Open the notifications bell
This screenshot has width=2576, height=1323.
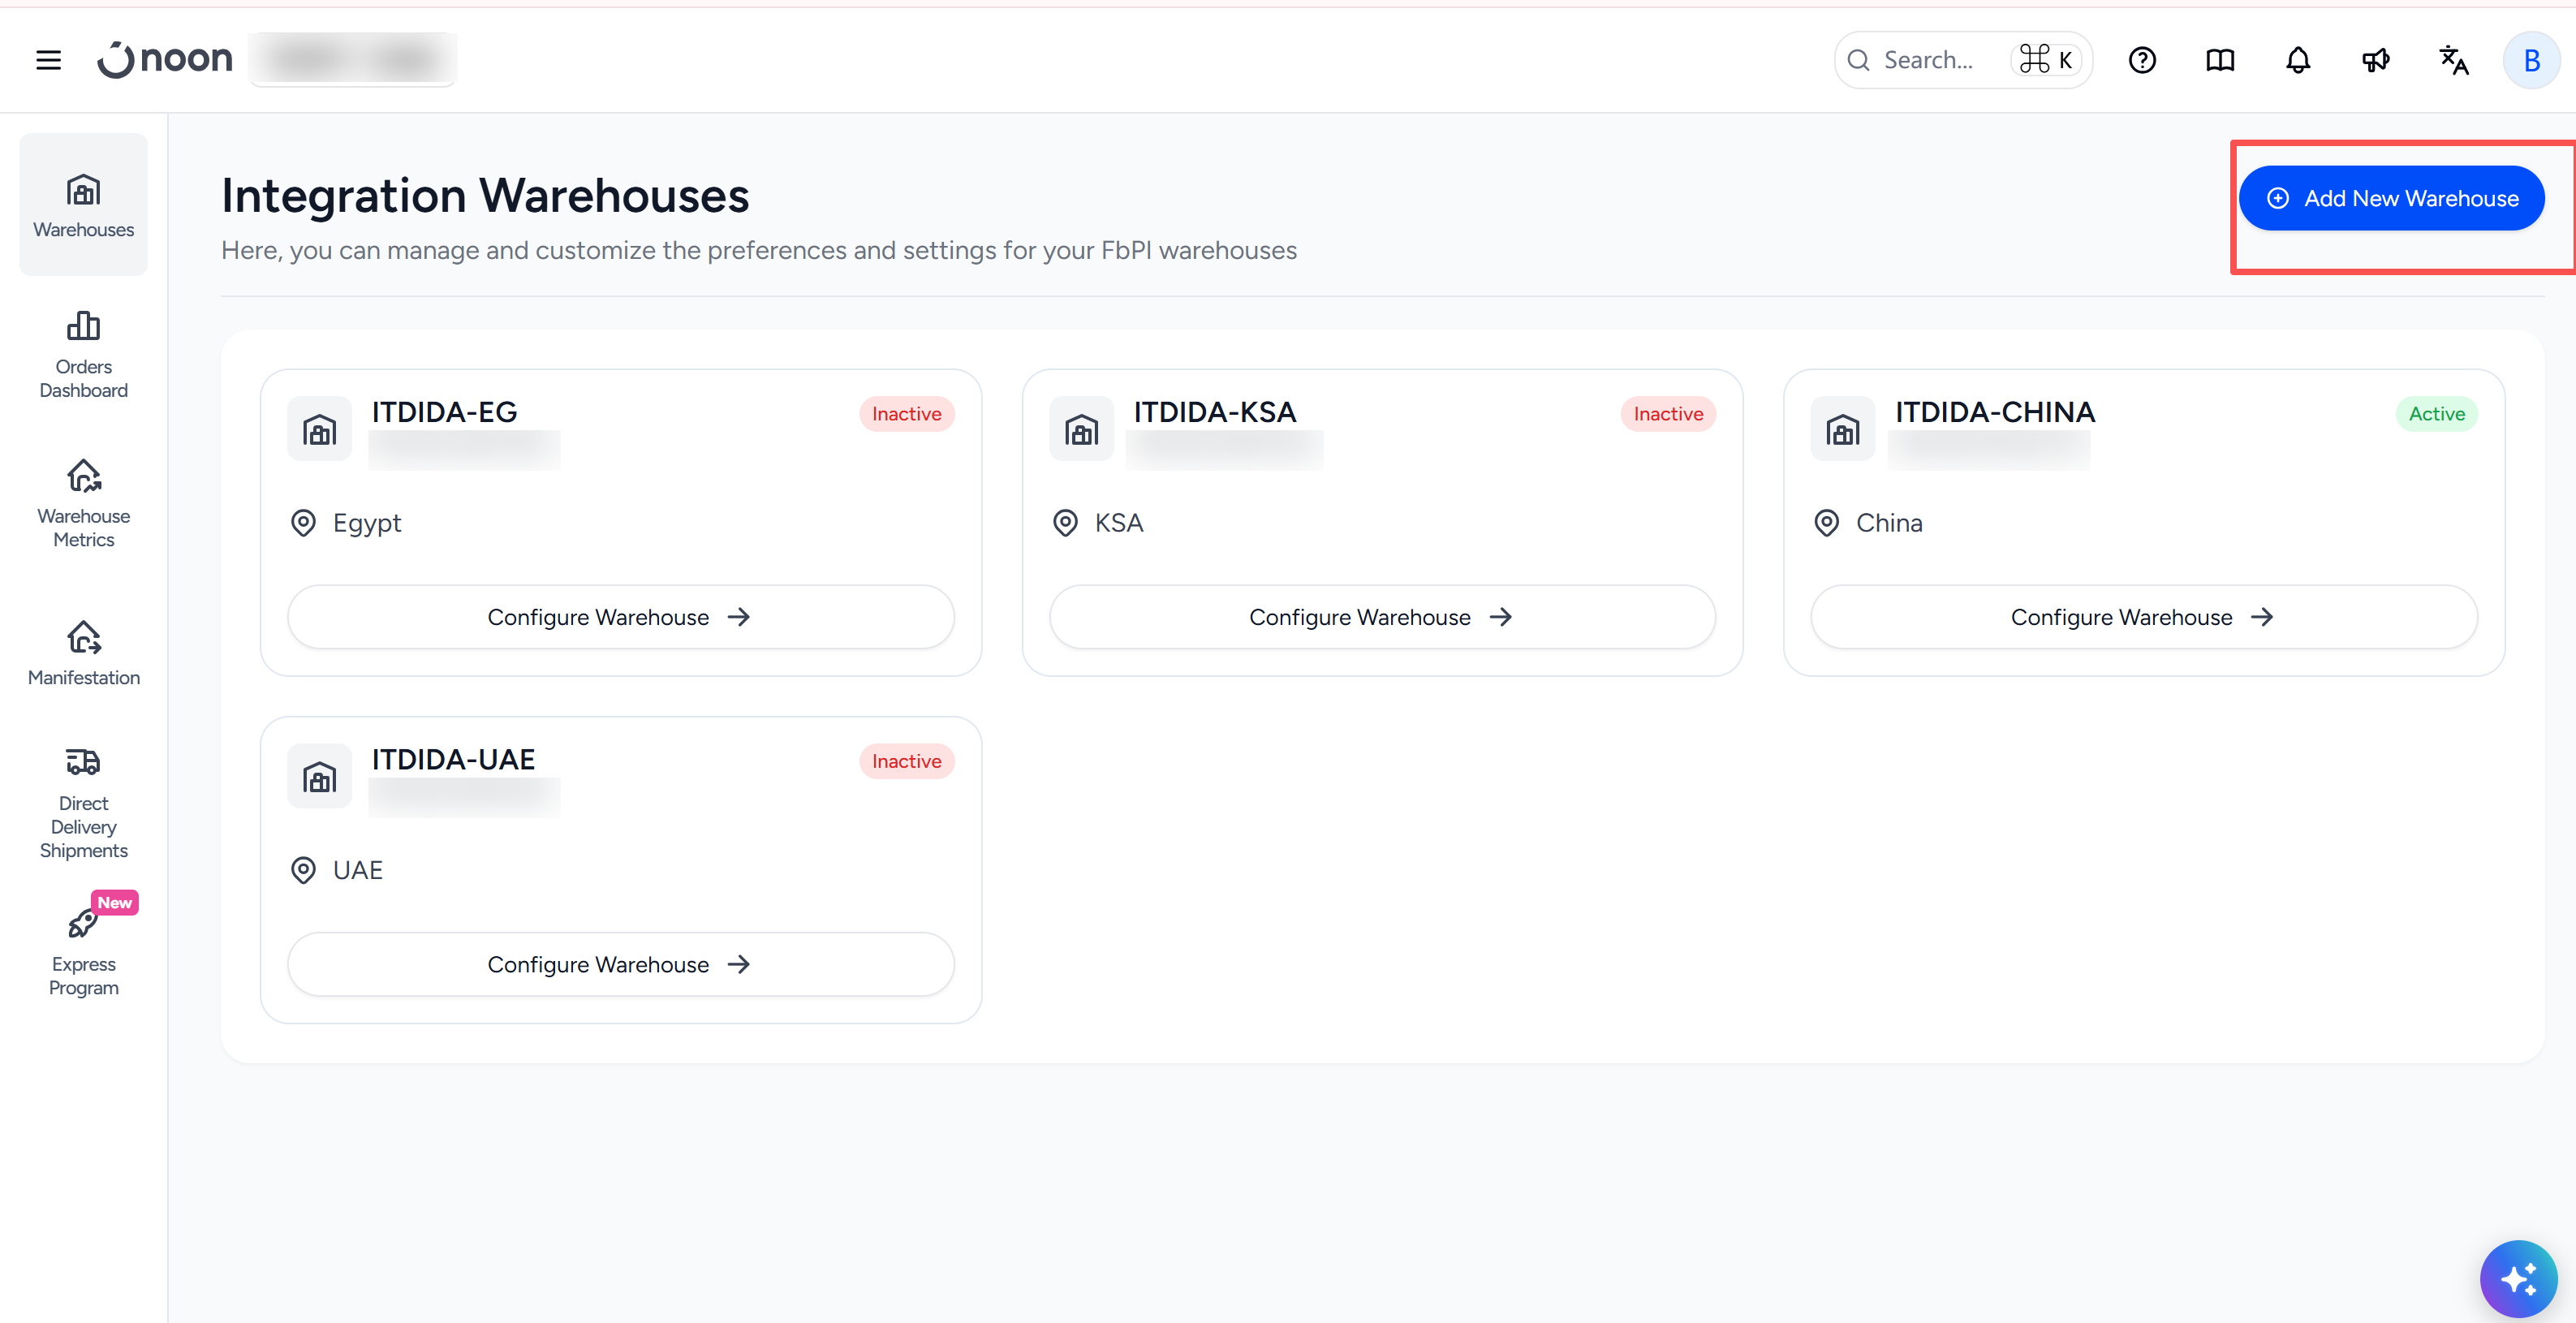[2298, 60]
